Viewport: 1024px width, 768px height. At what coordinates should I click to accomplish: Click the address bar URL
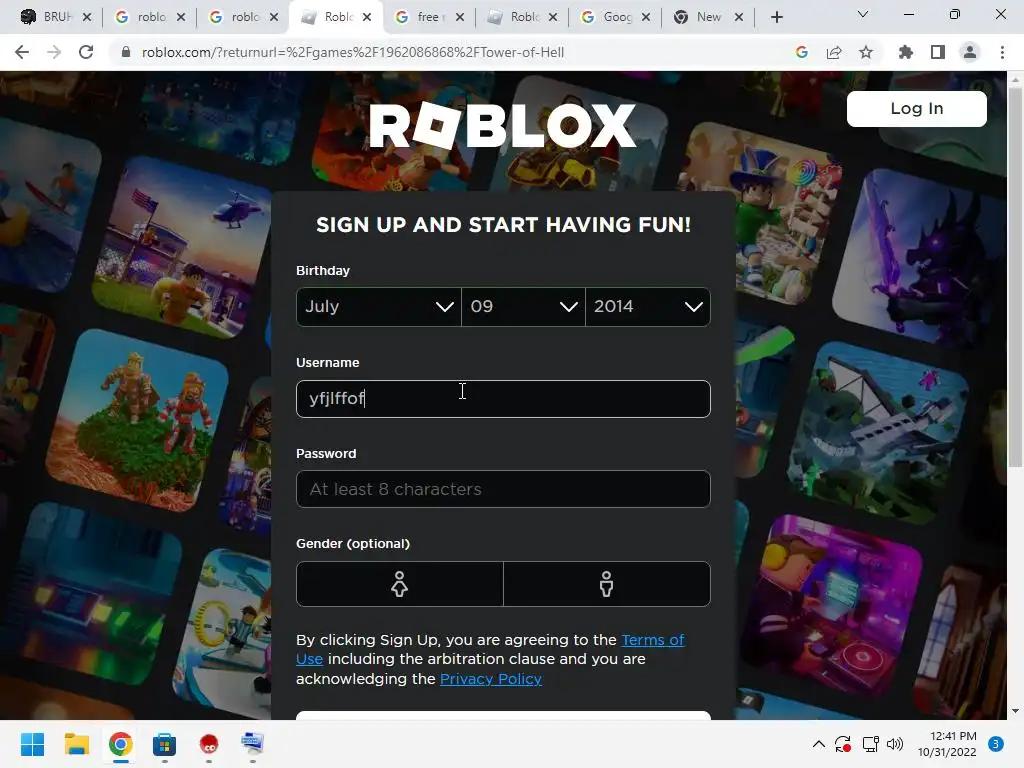click(x=353, y=52)
